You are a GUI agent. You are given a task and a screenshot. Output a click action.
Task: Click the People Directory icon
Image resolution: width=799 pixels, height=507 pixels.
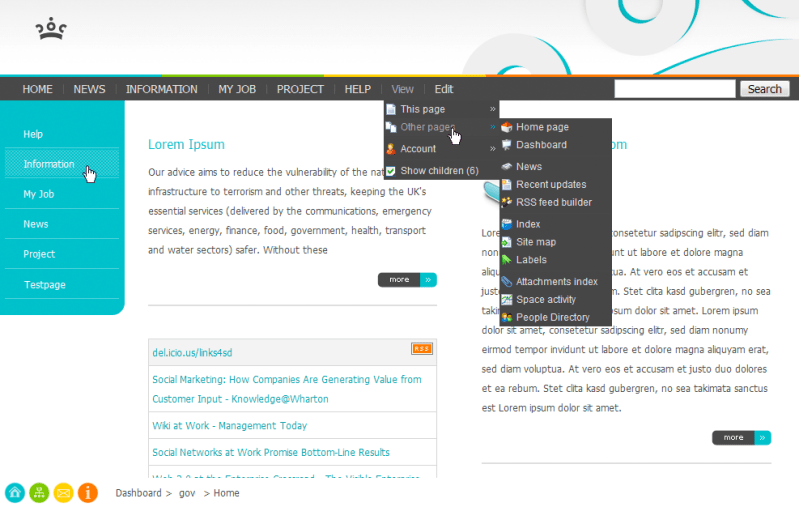[507, 317]
